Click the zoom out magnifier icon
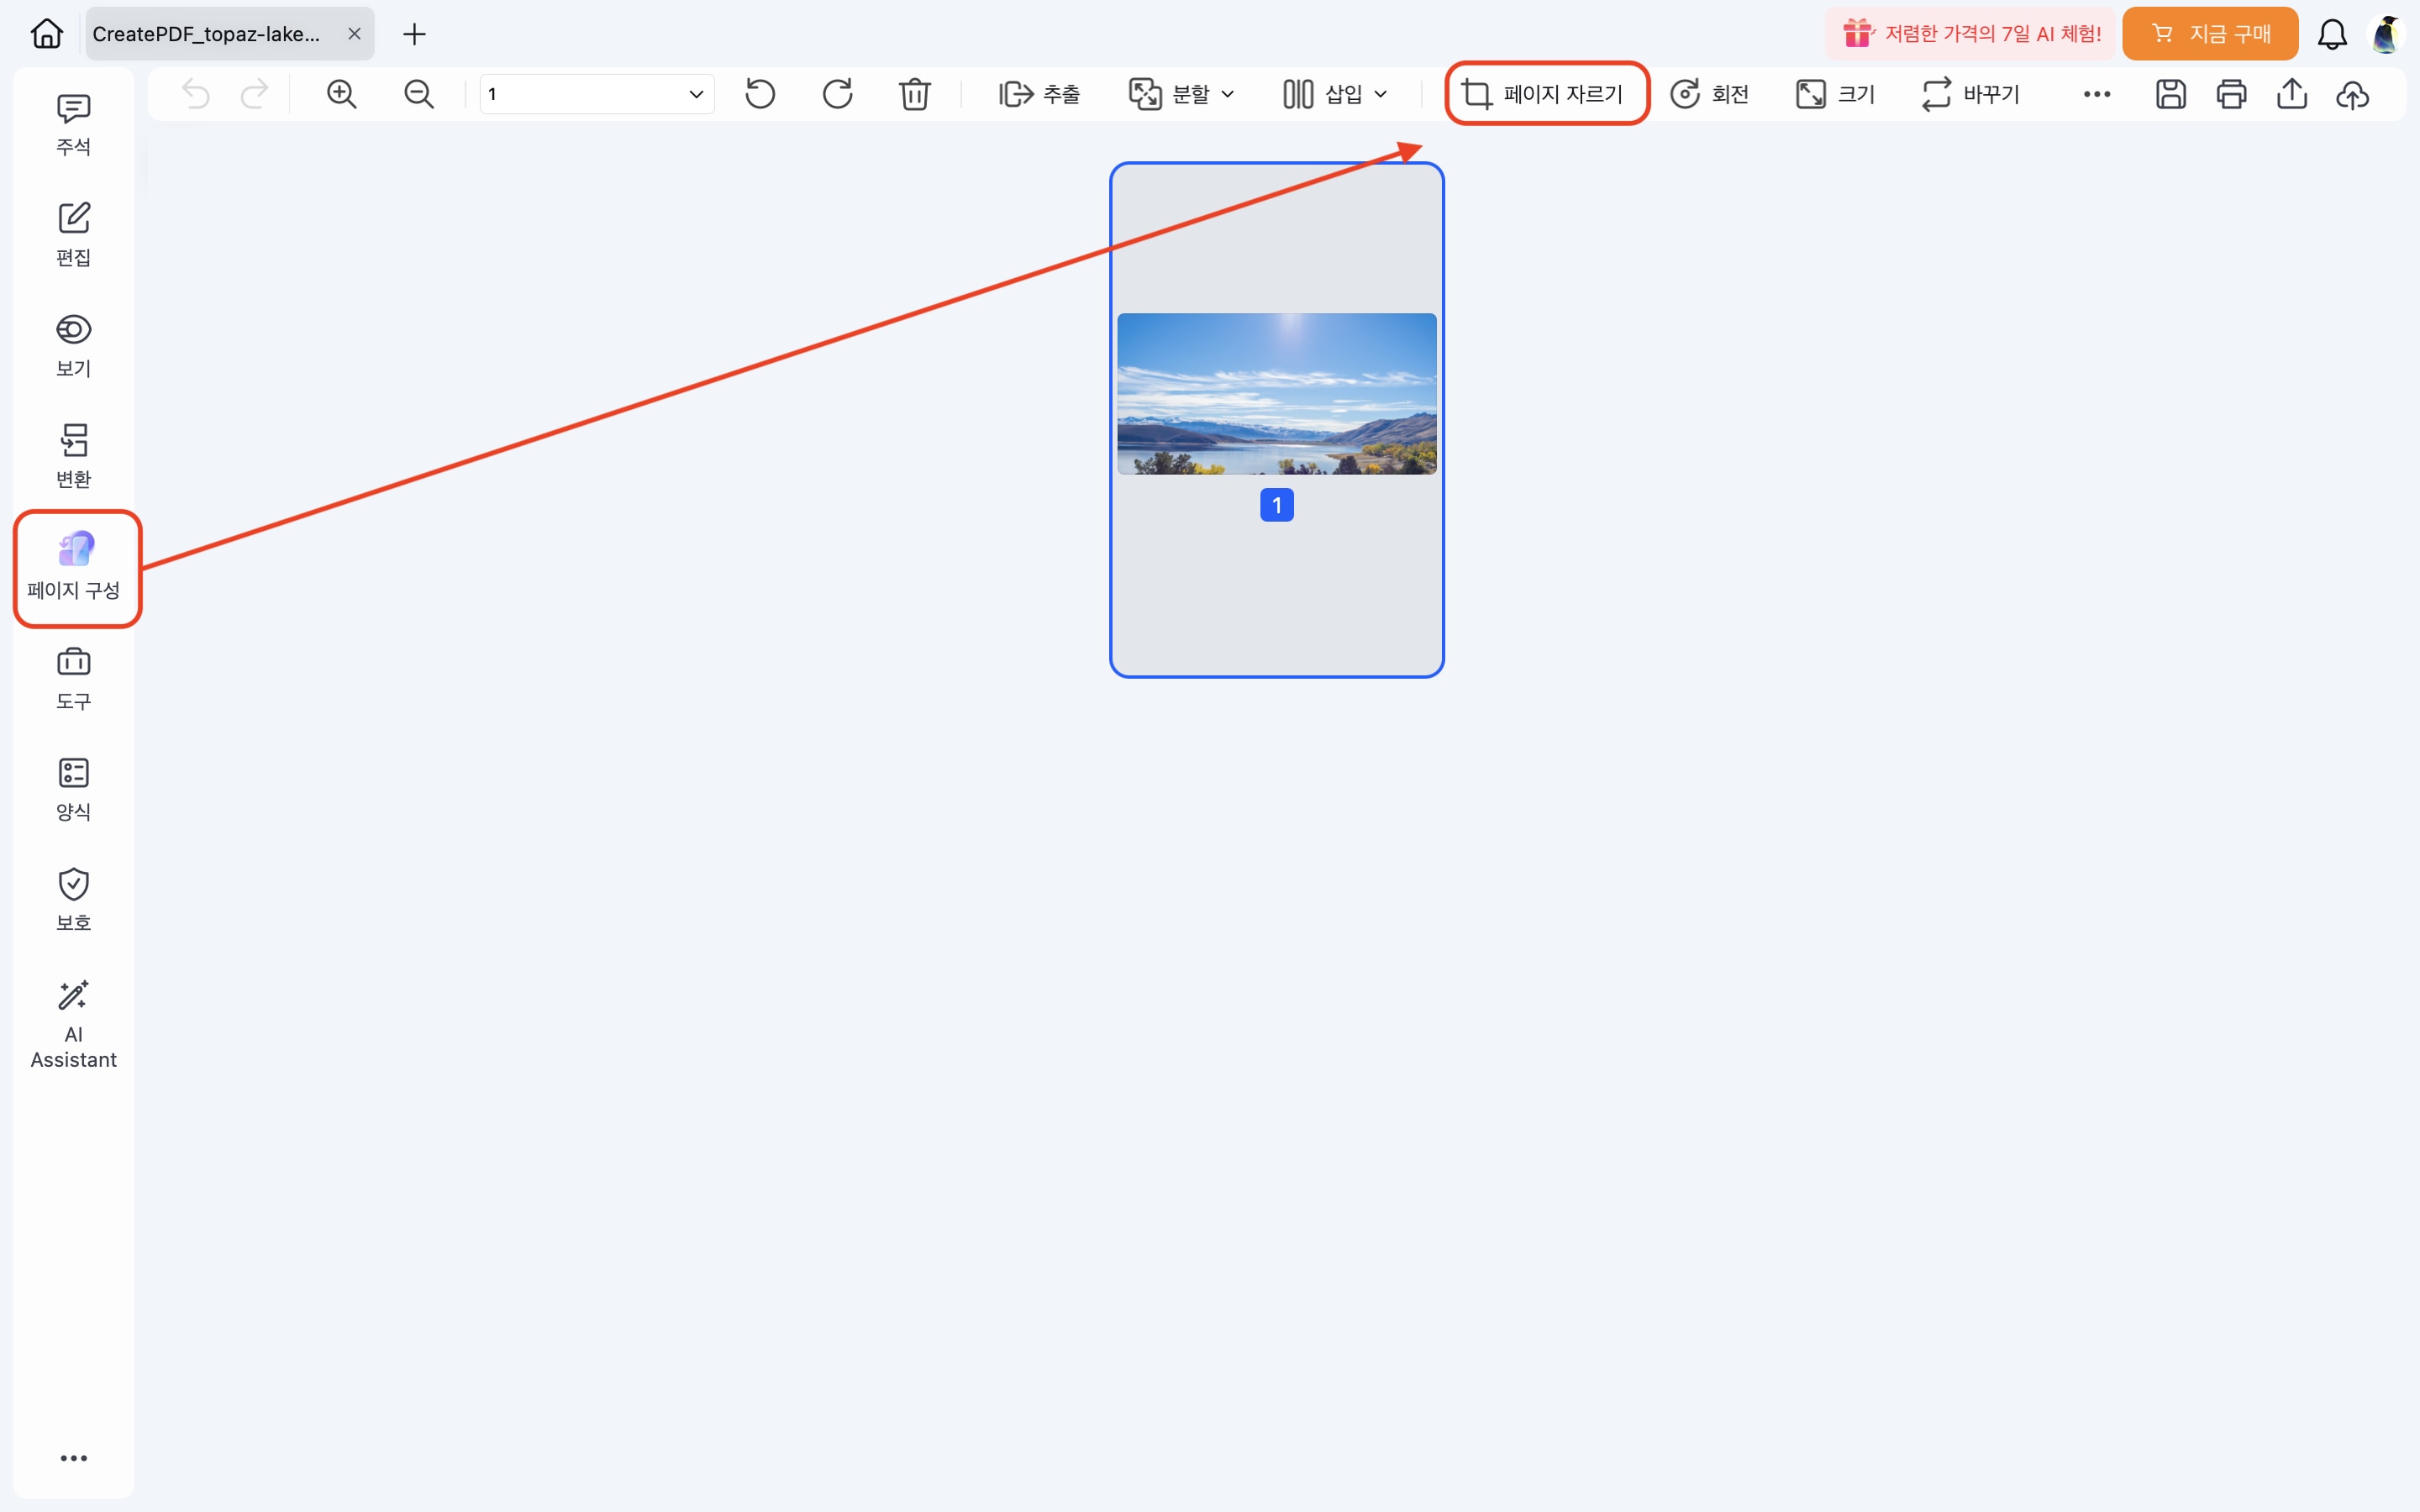This screenshot has width=2420, height=1512. coord(418,94)
